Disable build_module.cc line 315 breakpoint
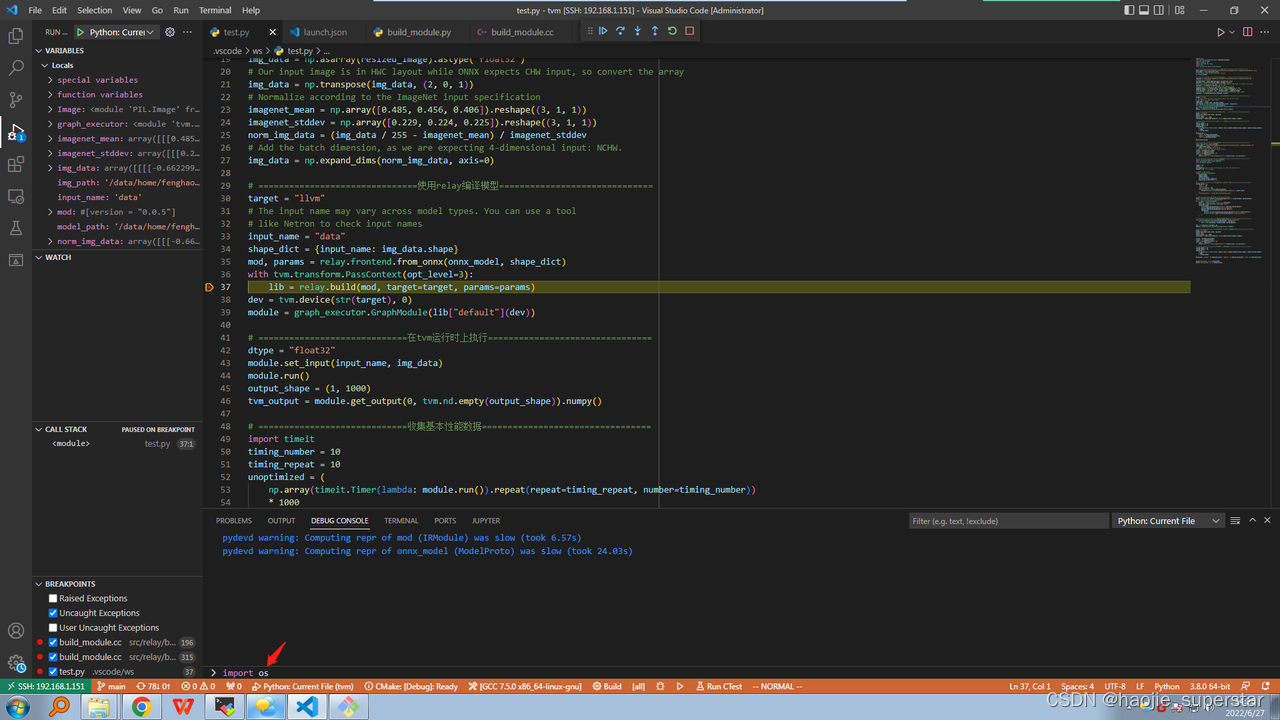The height and width of the screenshot is (720, 1280). point(53,657)
